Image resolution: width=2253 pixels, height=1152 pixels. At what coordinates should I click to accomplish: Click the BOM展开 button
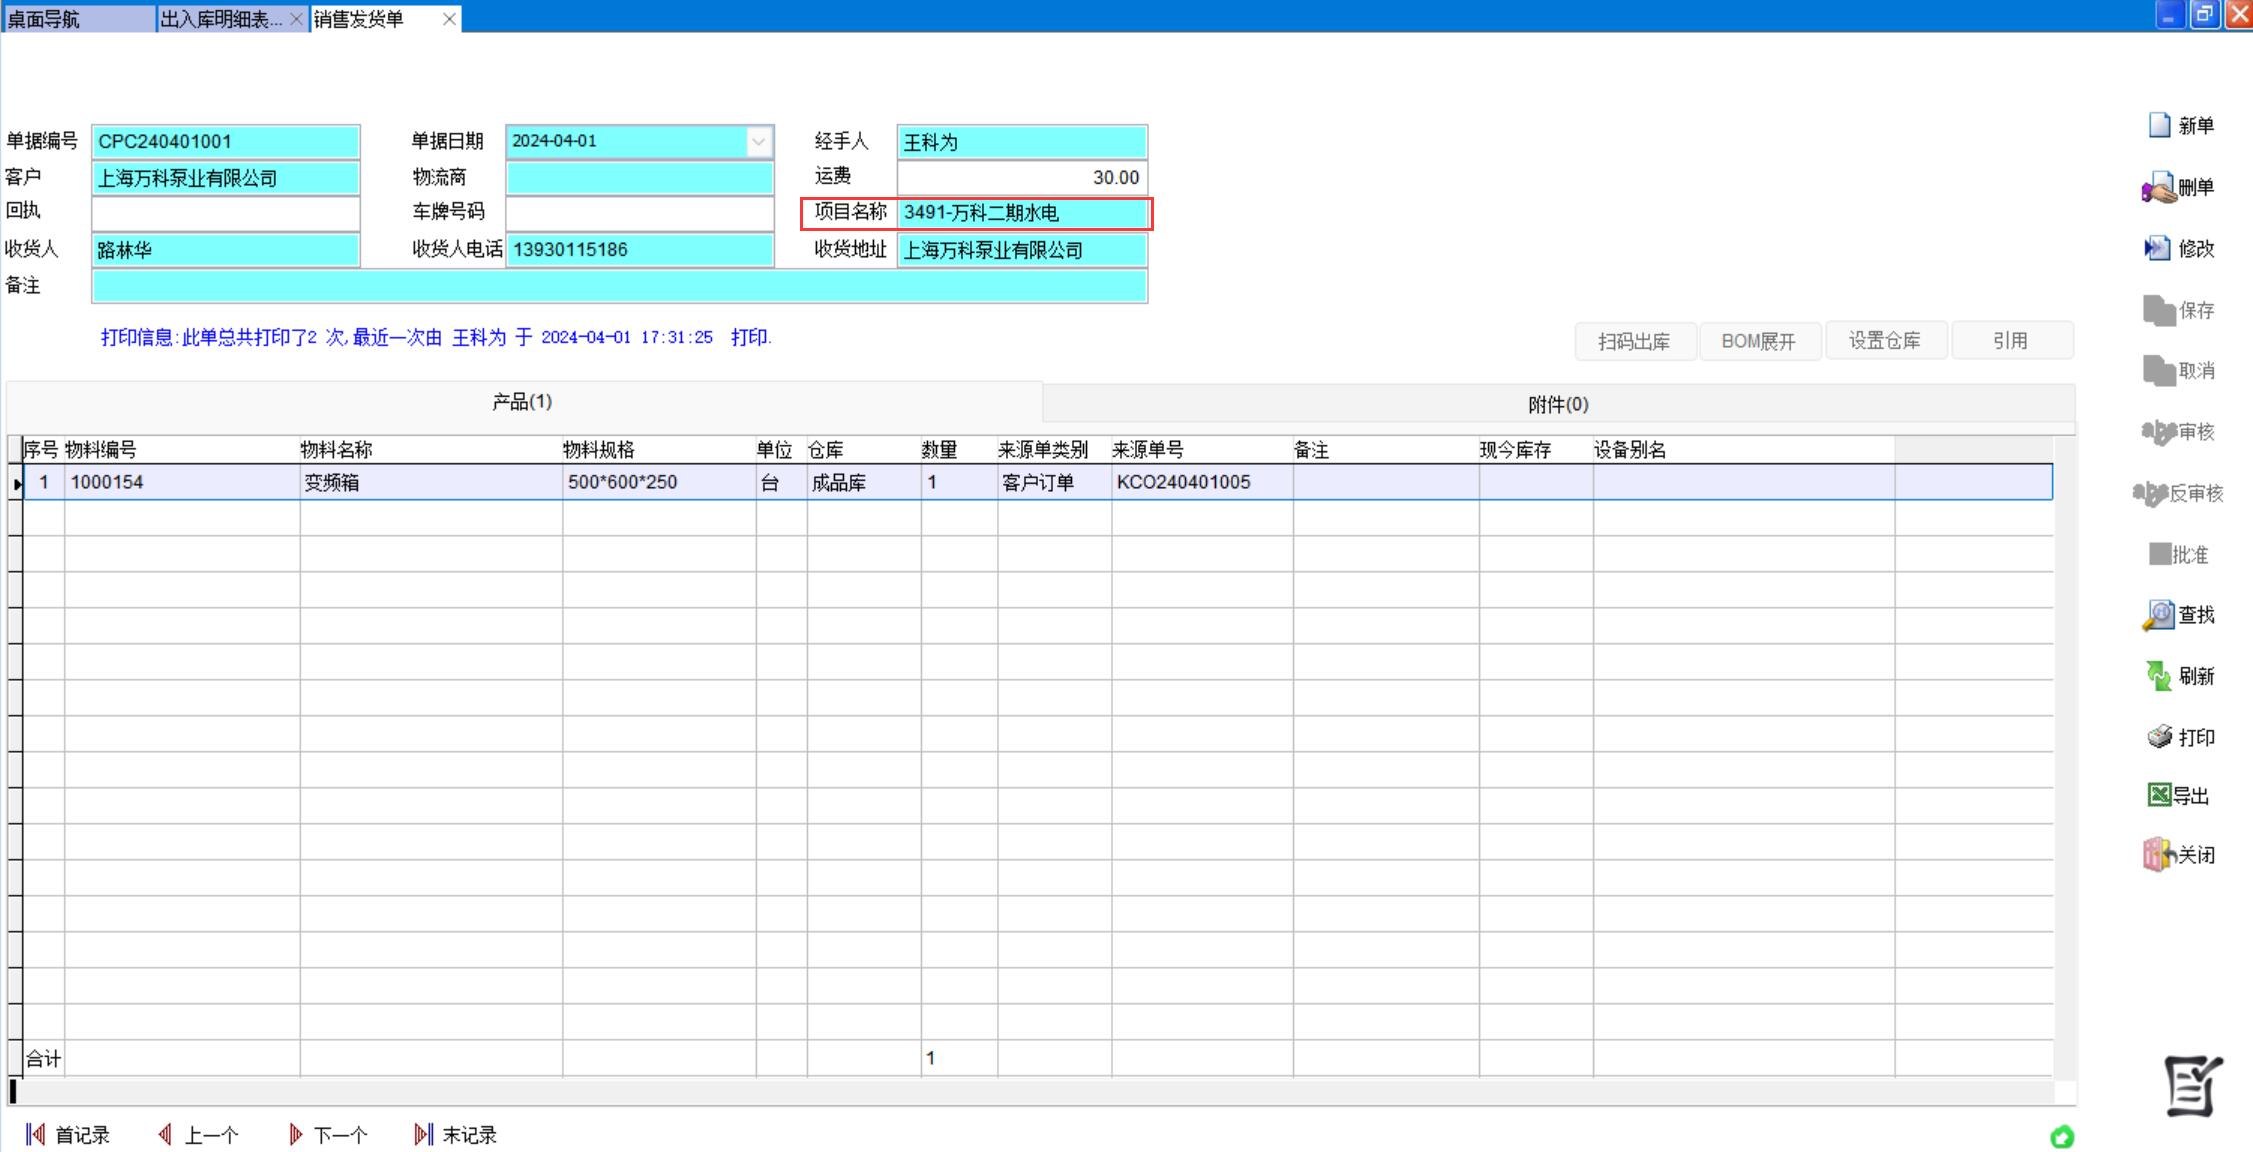click(x=1758, y=341)
